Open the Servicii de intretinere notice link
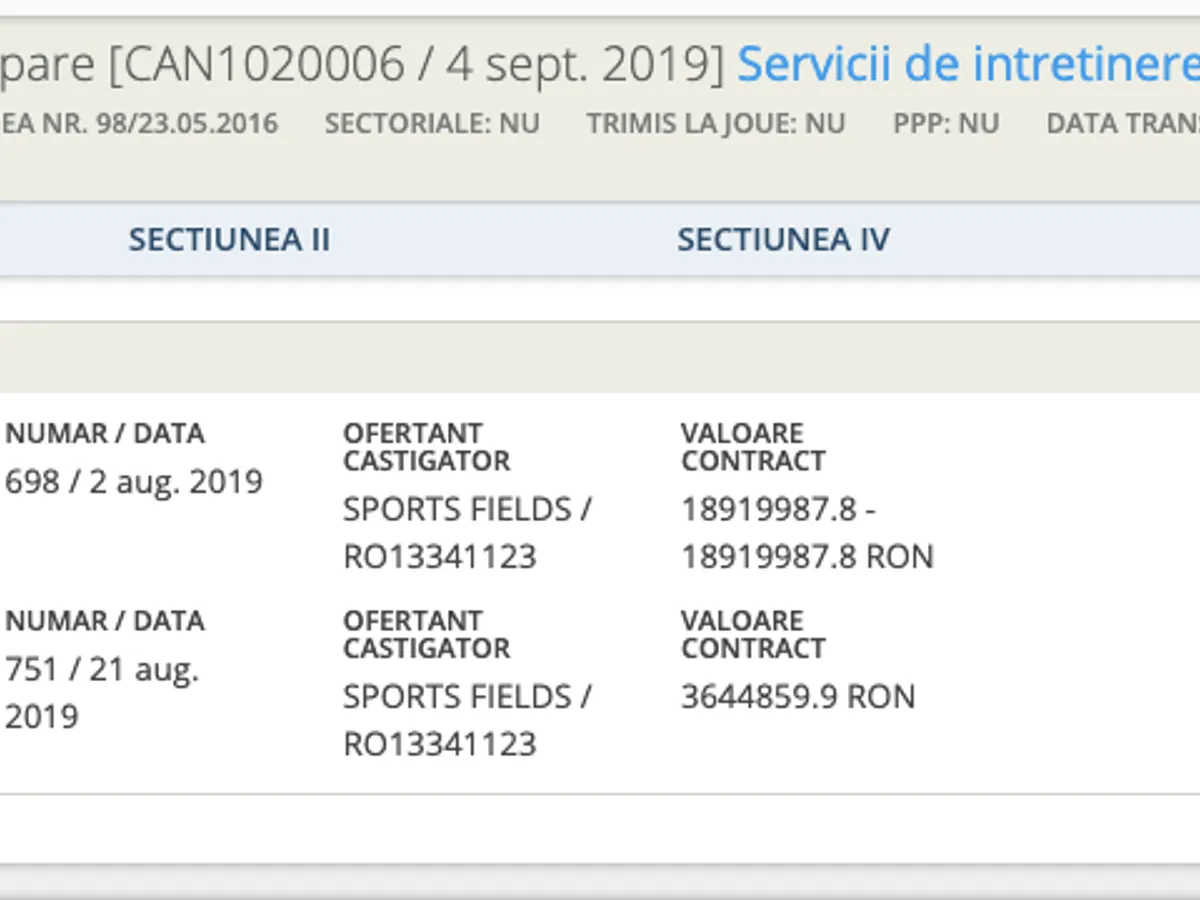Viewport: 1200px width, 900px height. (x=967, y=66)
